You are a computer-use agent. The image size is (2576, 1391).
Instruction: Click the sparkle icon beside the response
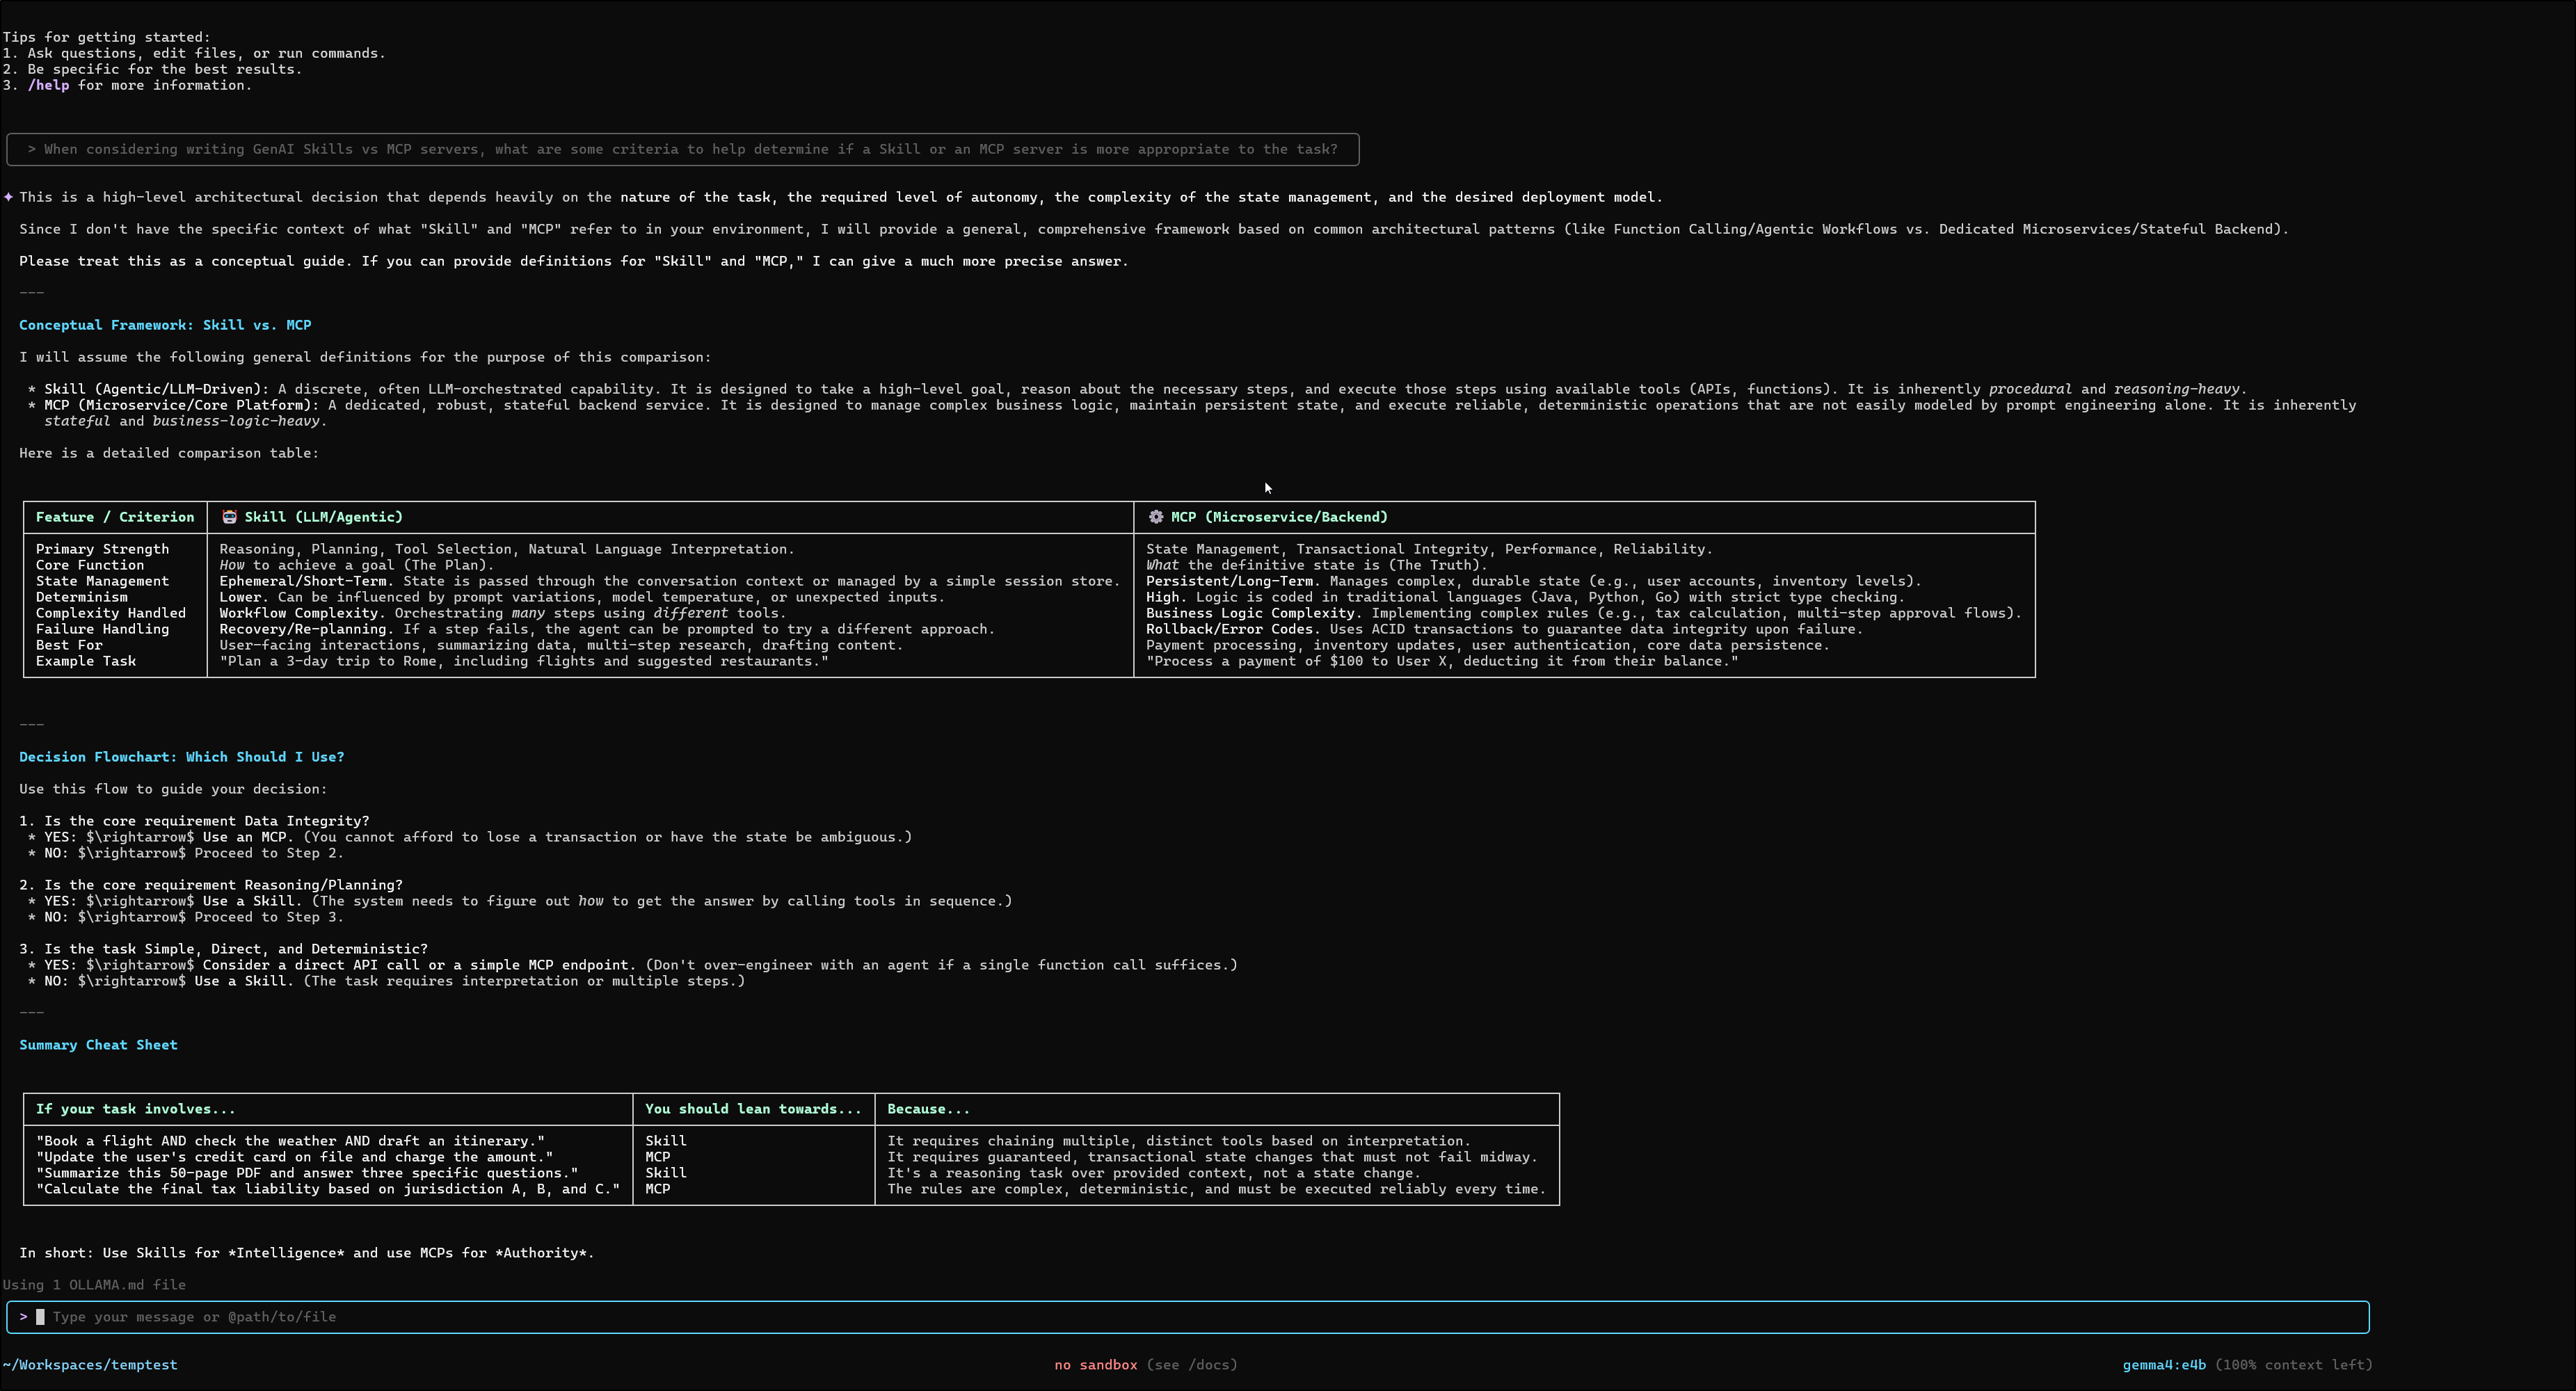click(8, 197)
